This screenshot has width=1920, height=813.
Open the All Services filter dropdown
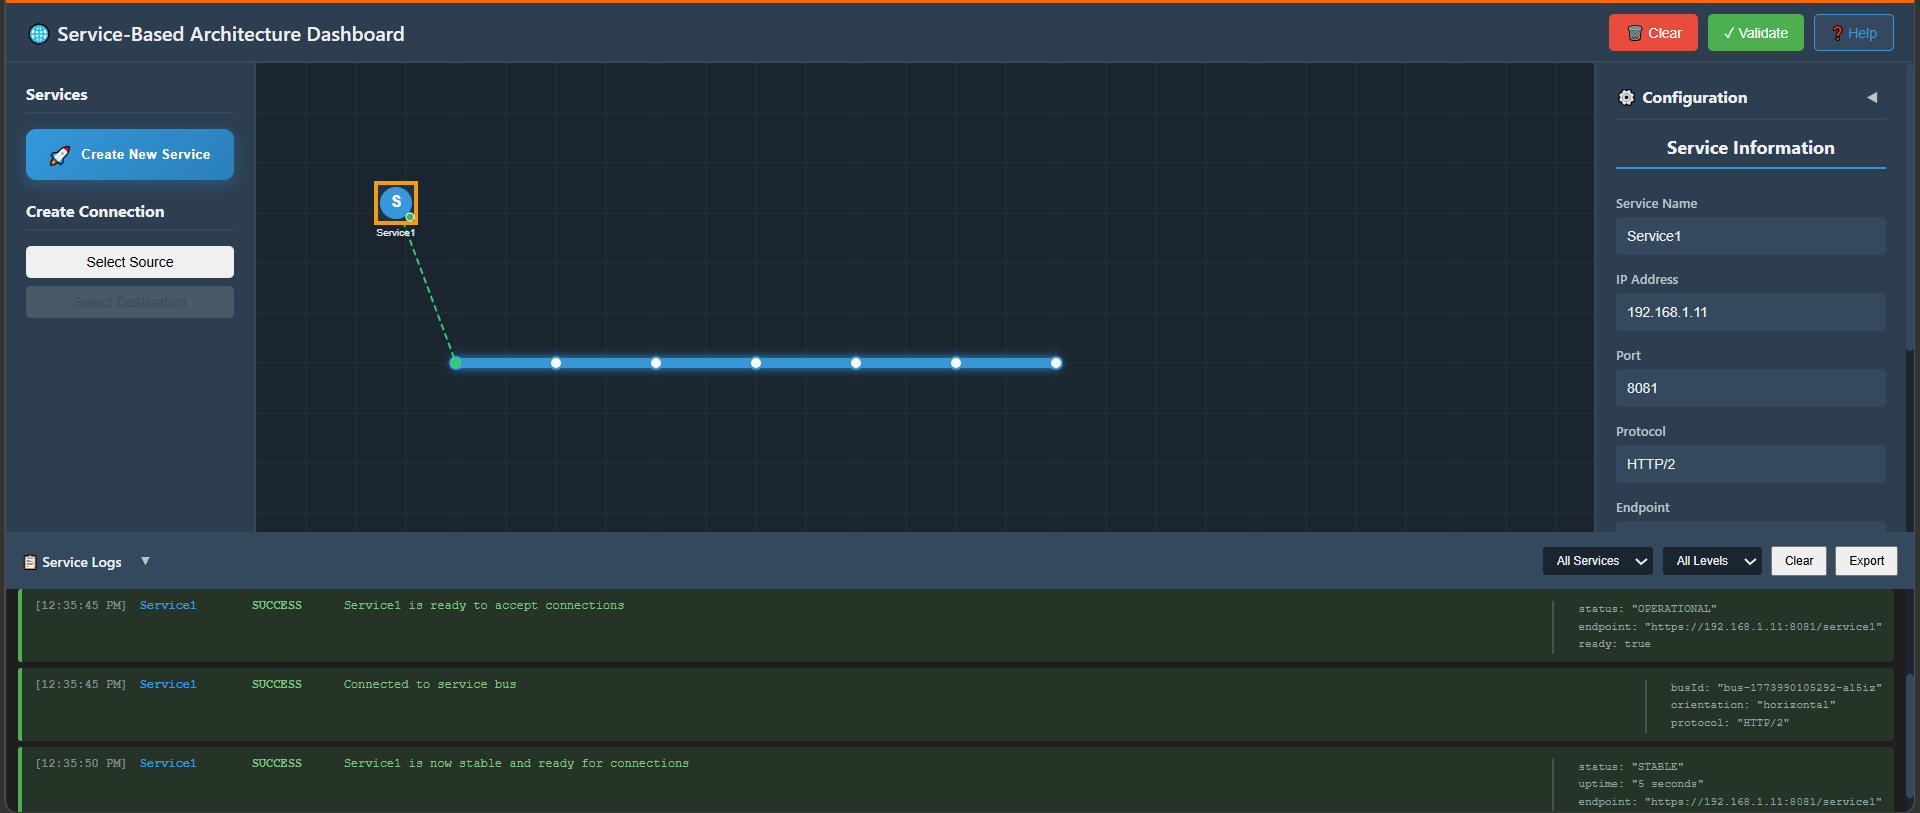click(x=1597, y=561)
